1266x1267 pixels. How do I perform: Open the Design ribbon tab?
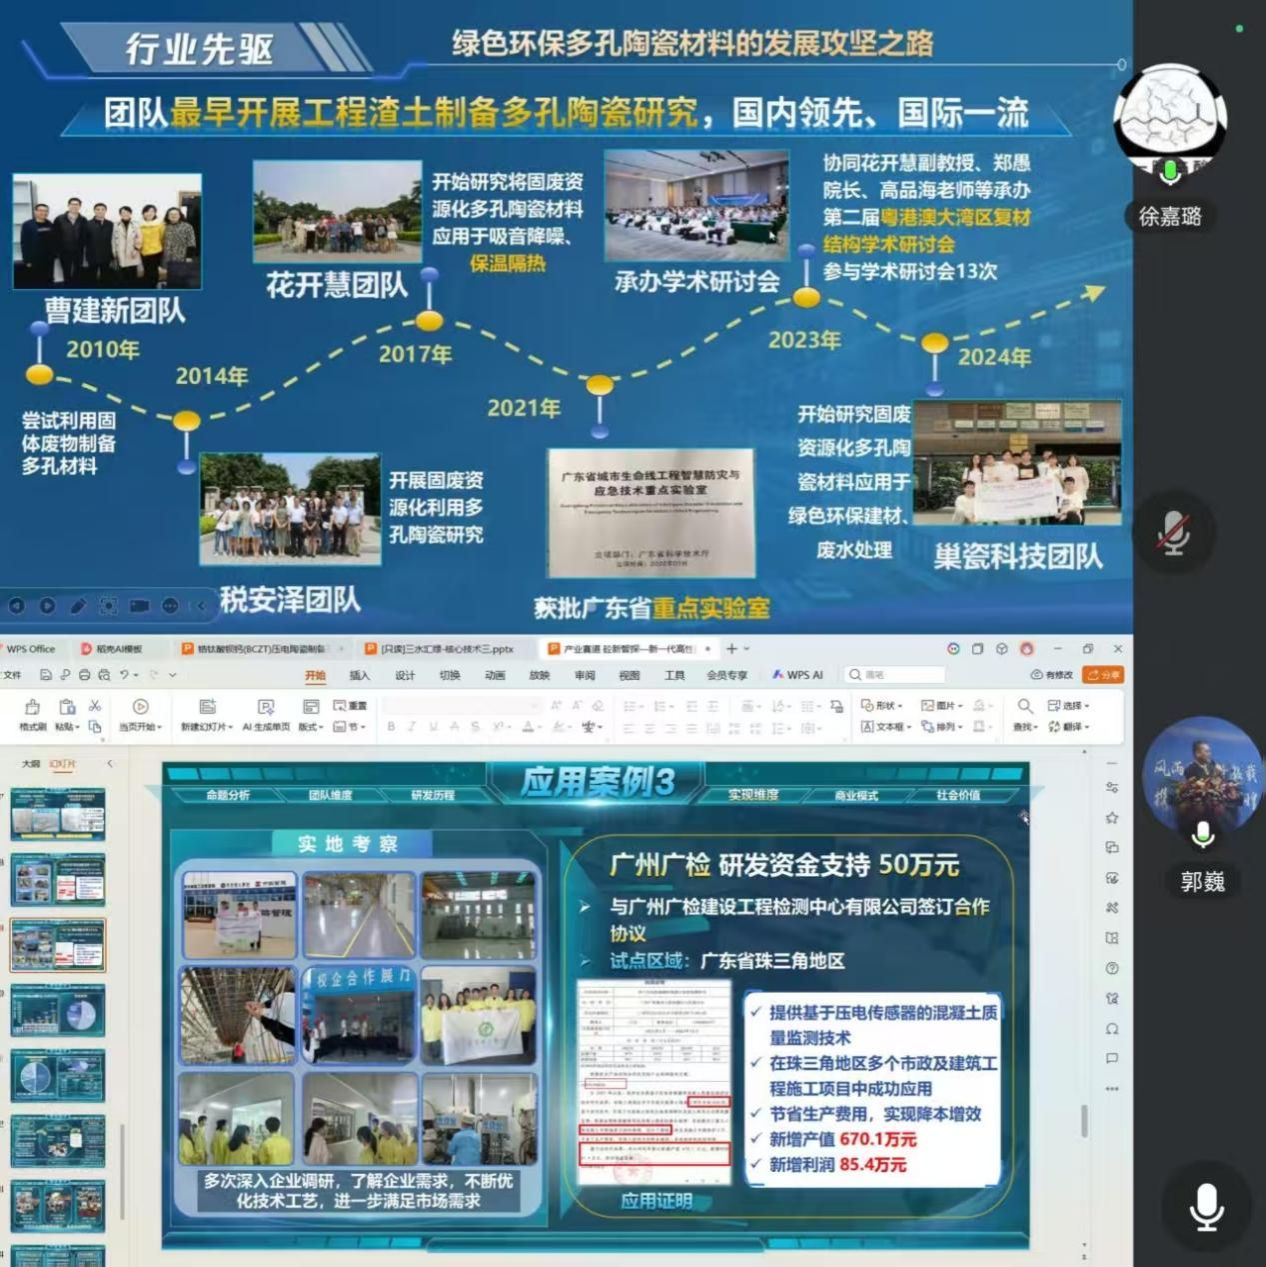pos(404,675)
